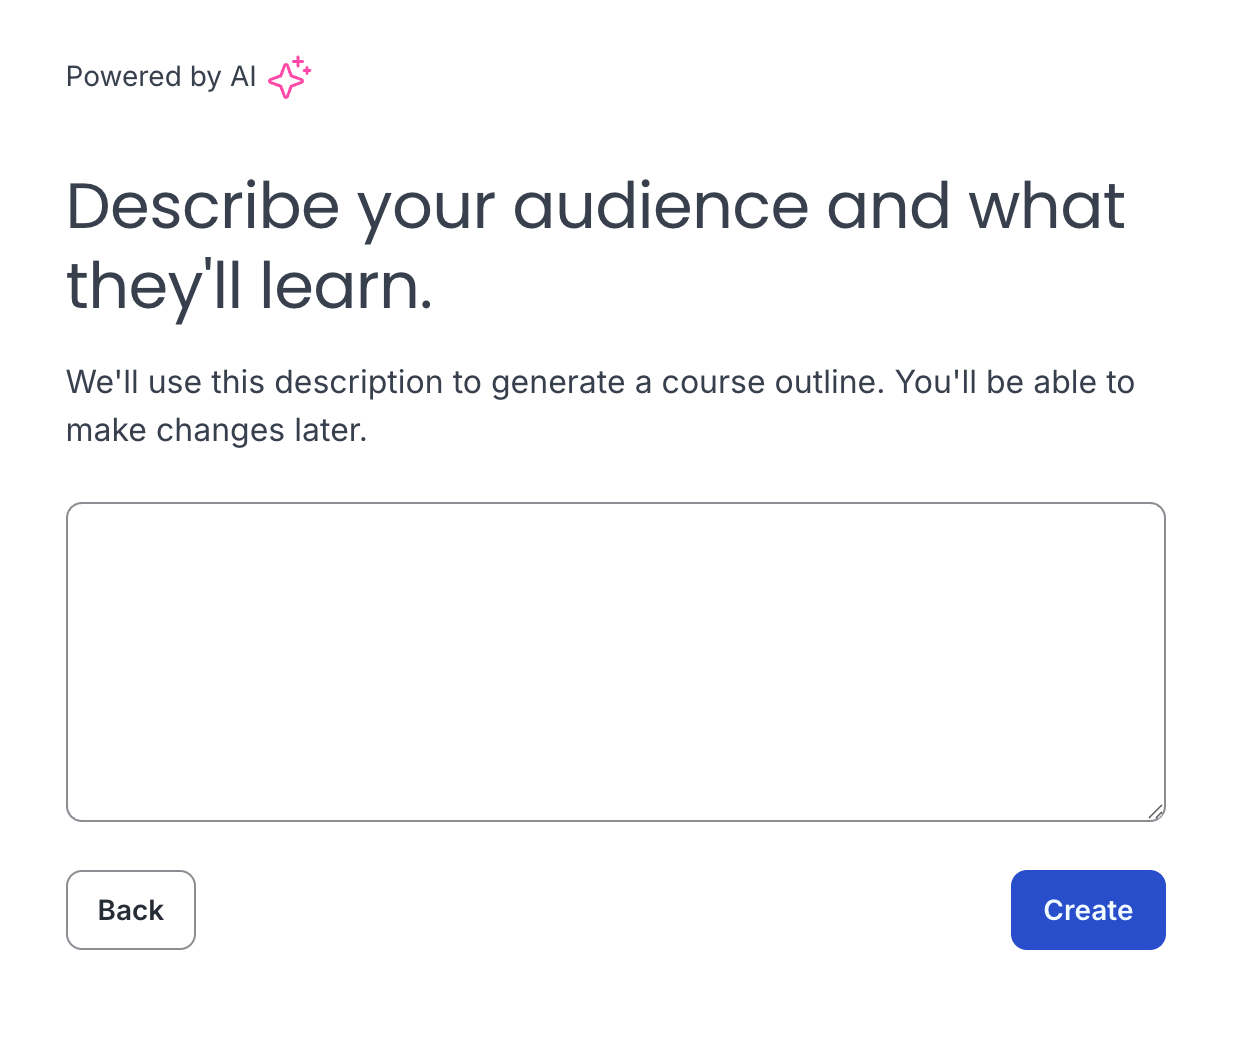This screenshot has width=1238, height=1050.
Task: Click the word "your" in the heading
Action: [x=426, y=207]
